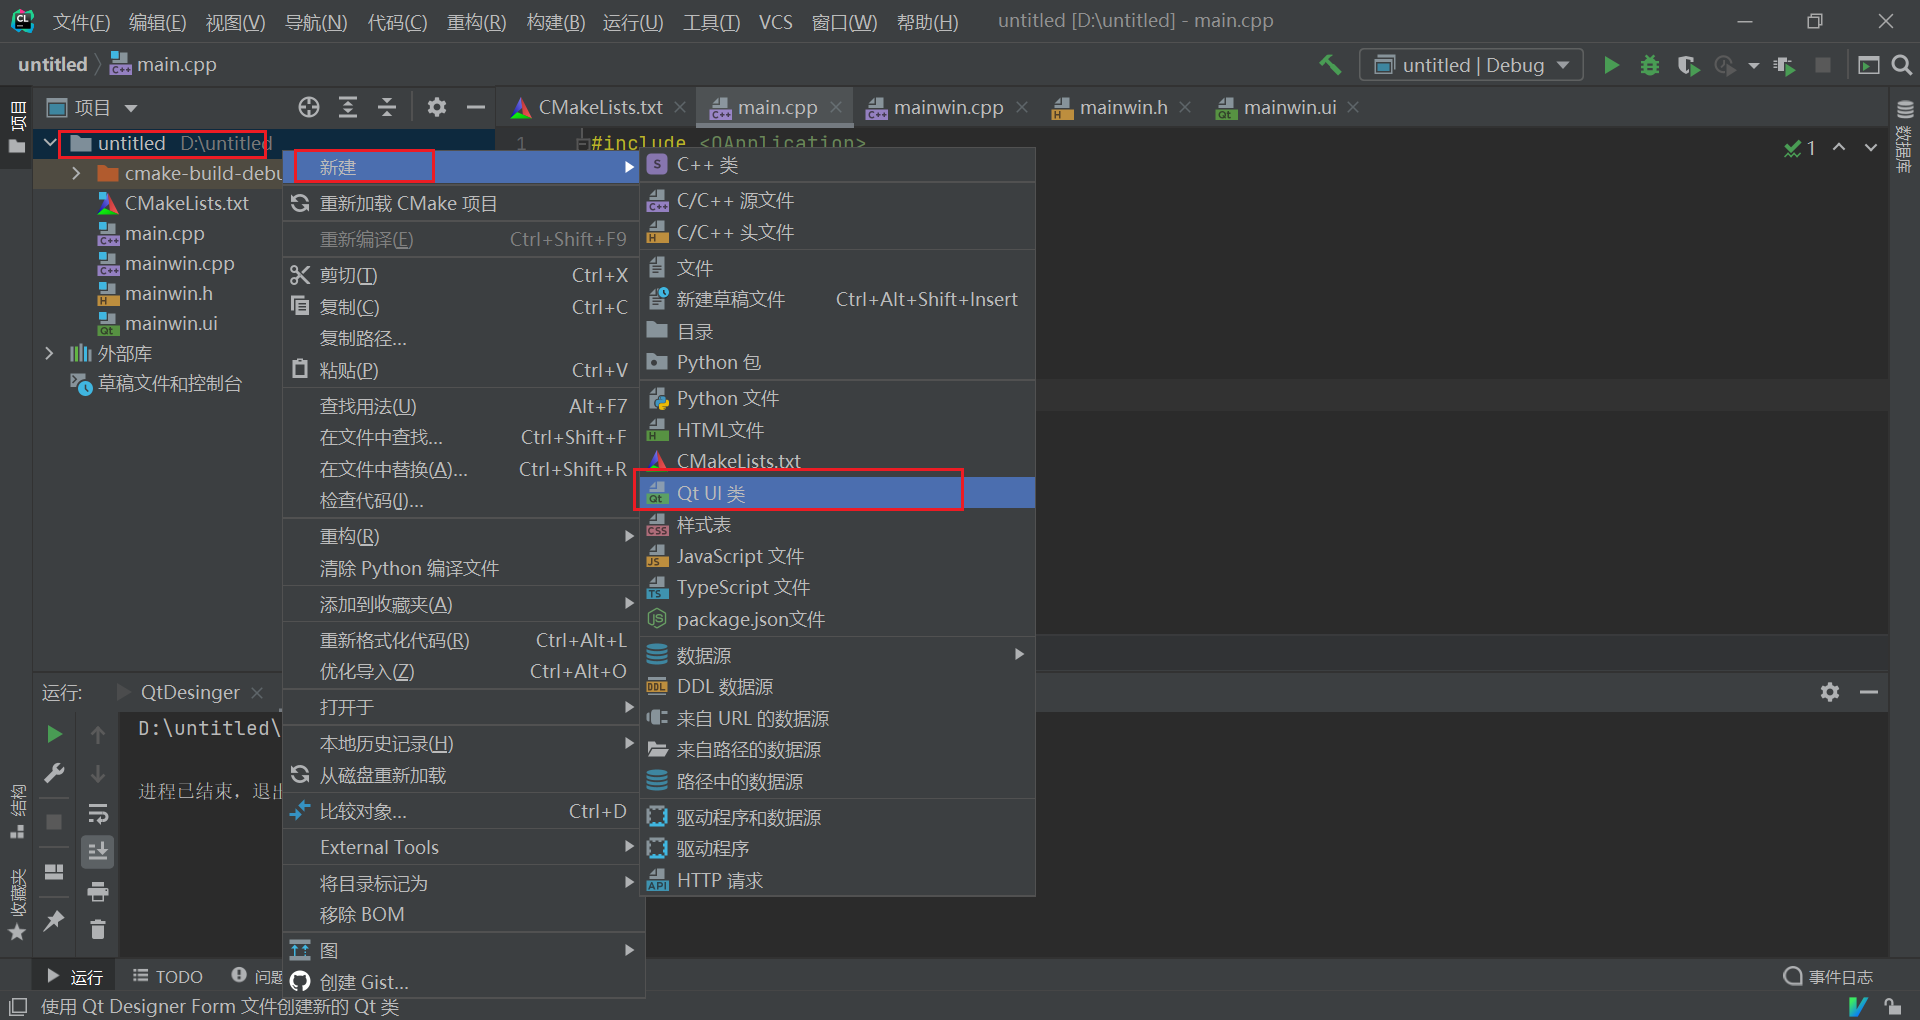This screenshot has width=1920, height=1020.
Task: Print console output from the run panel
Action: click(x=97, y=891)
